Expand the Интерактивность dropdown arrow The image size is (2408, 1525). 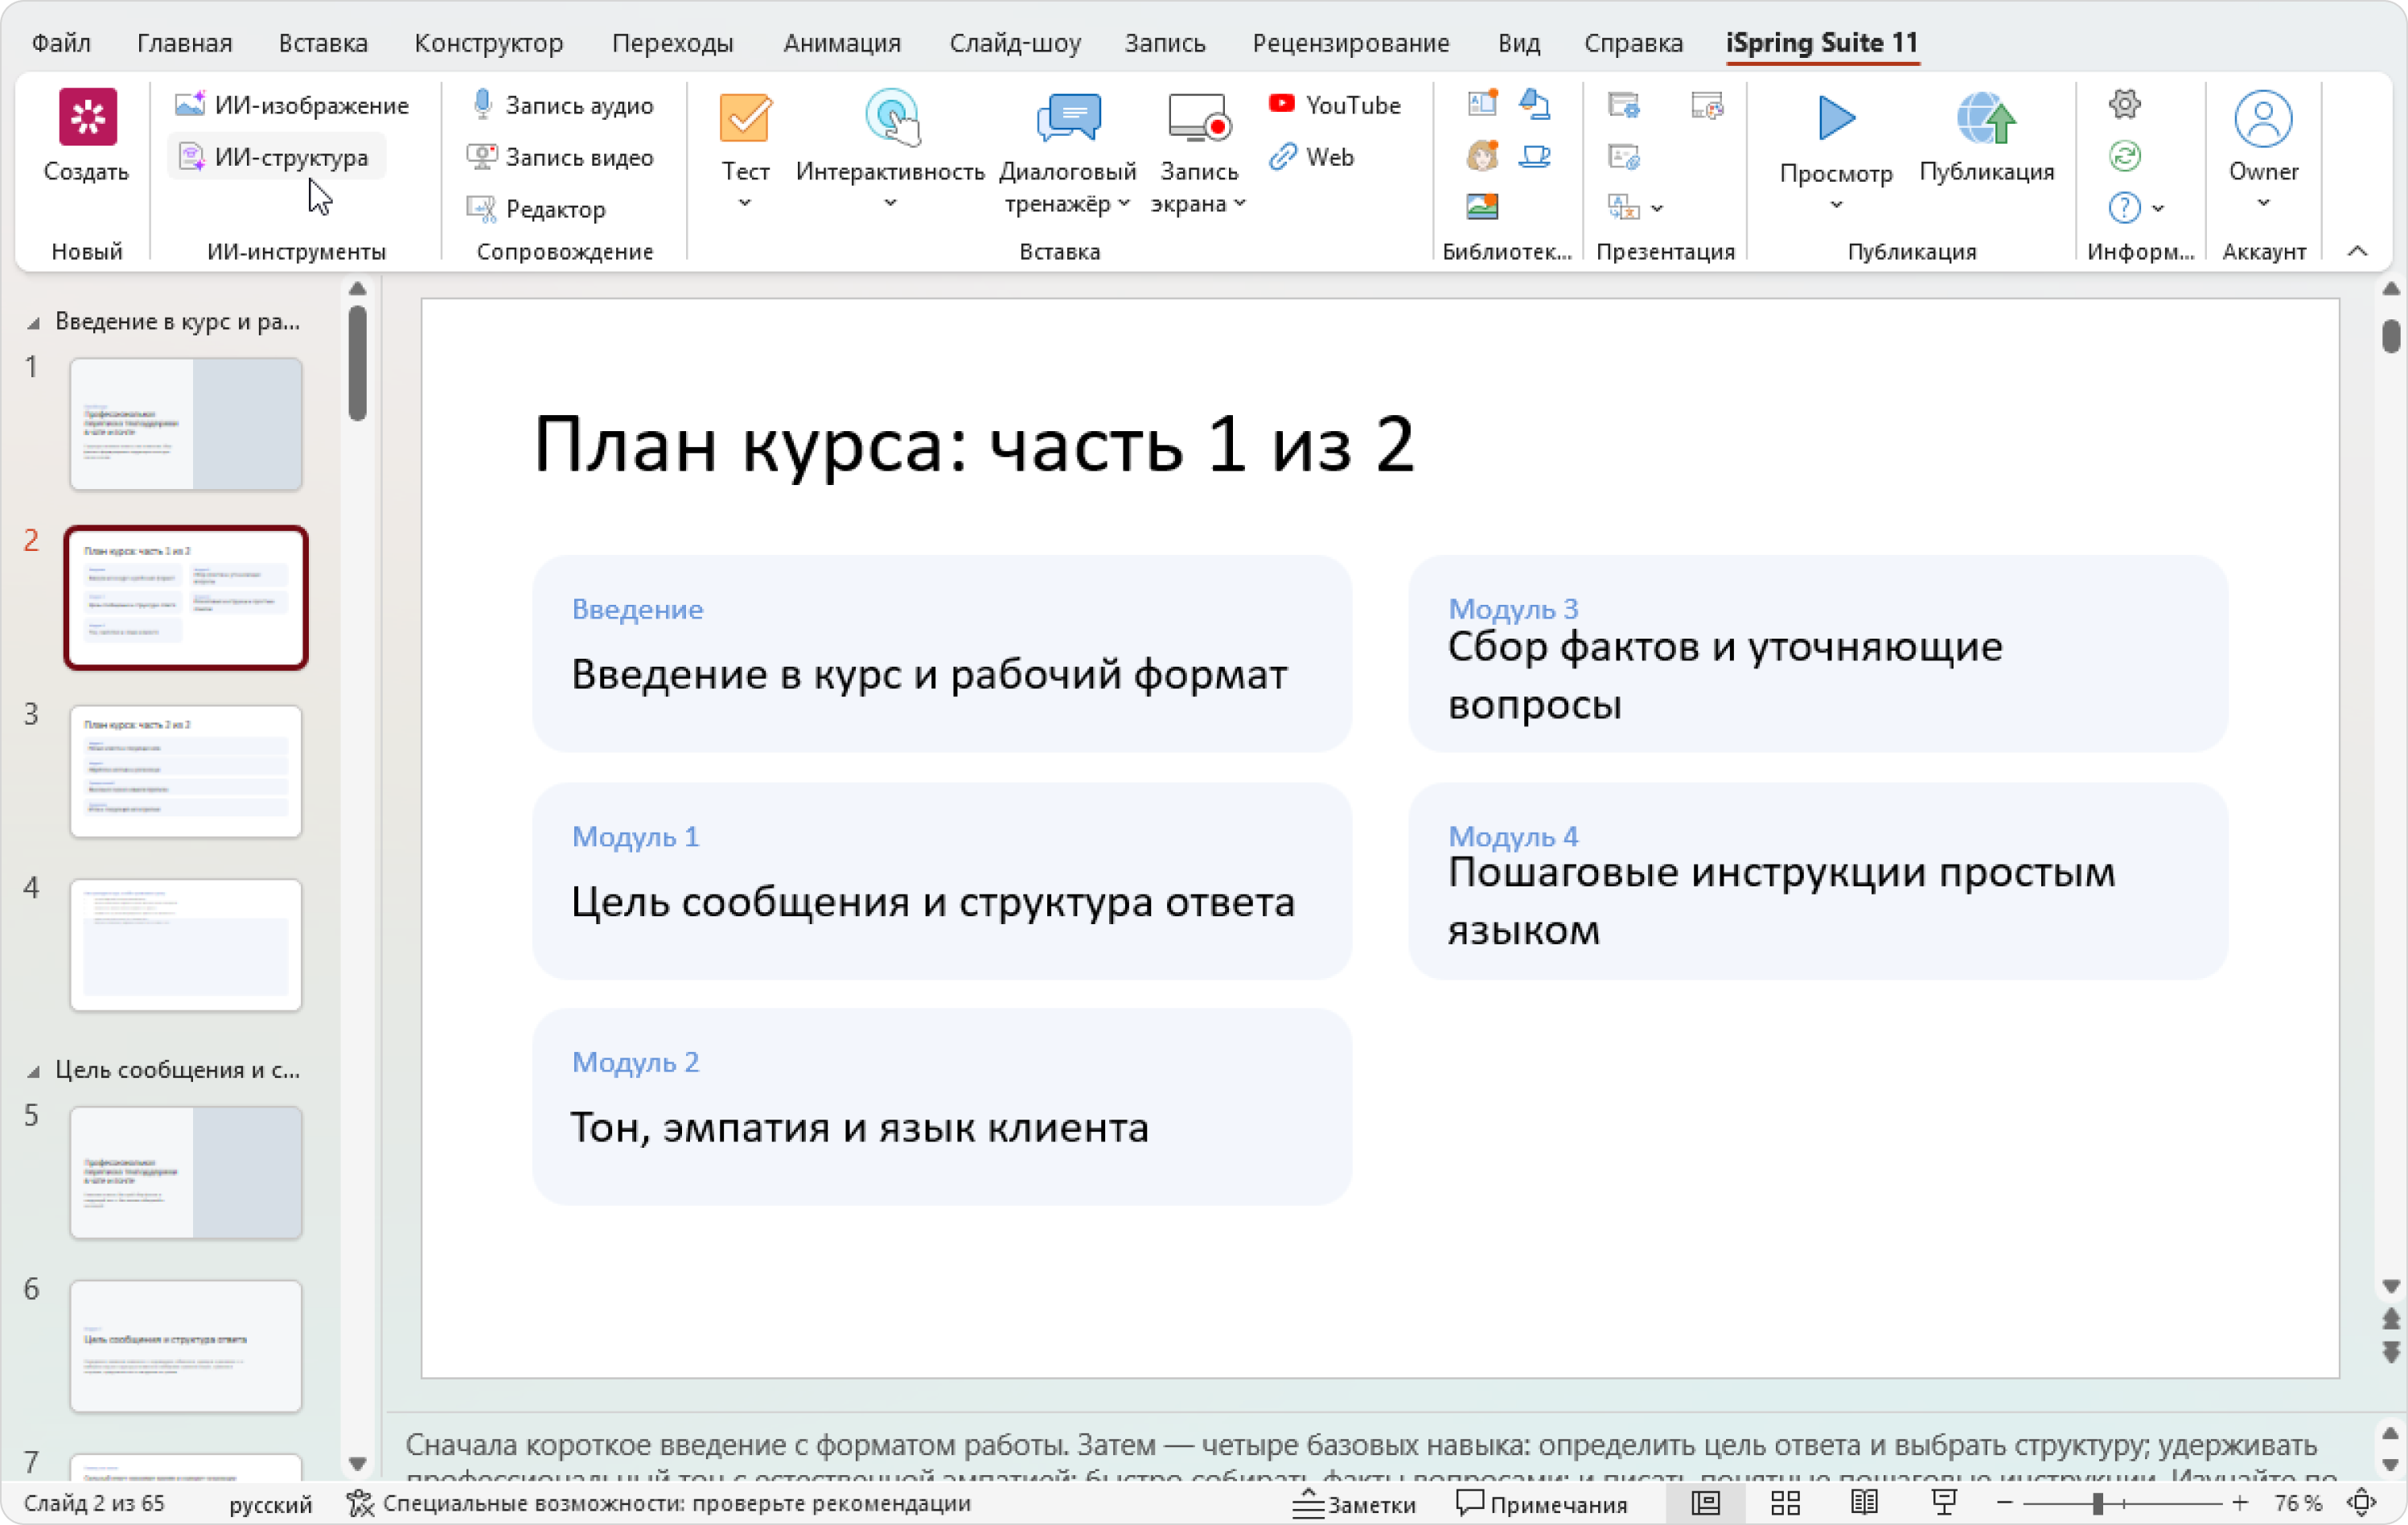[x=890, y=203]
